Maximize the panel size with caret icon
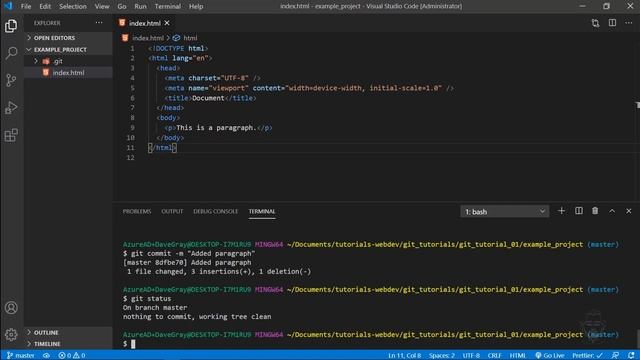Viewport: 640px width, 360px height. pos(612,211)
